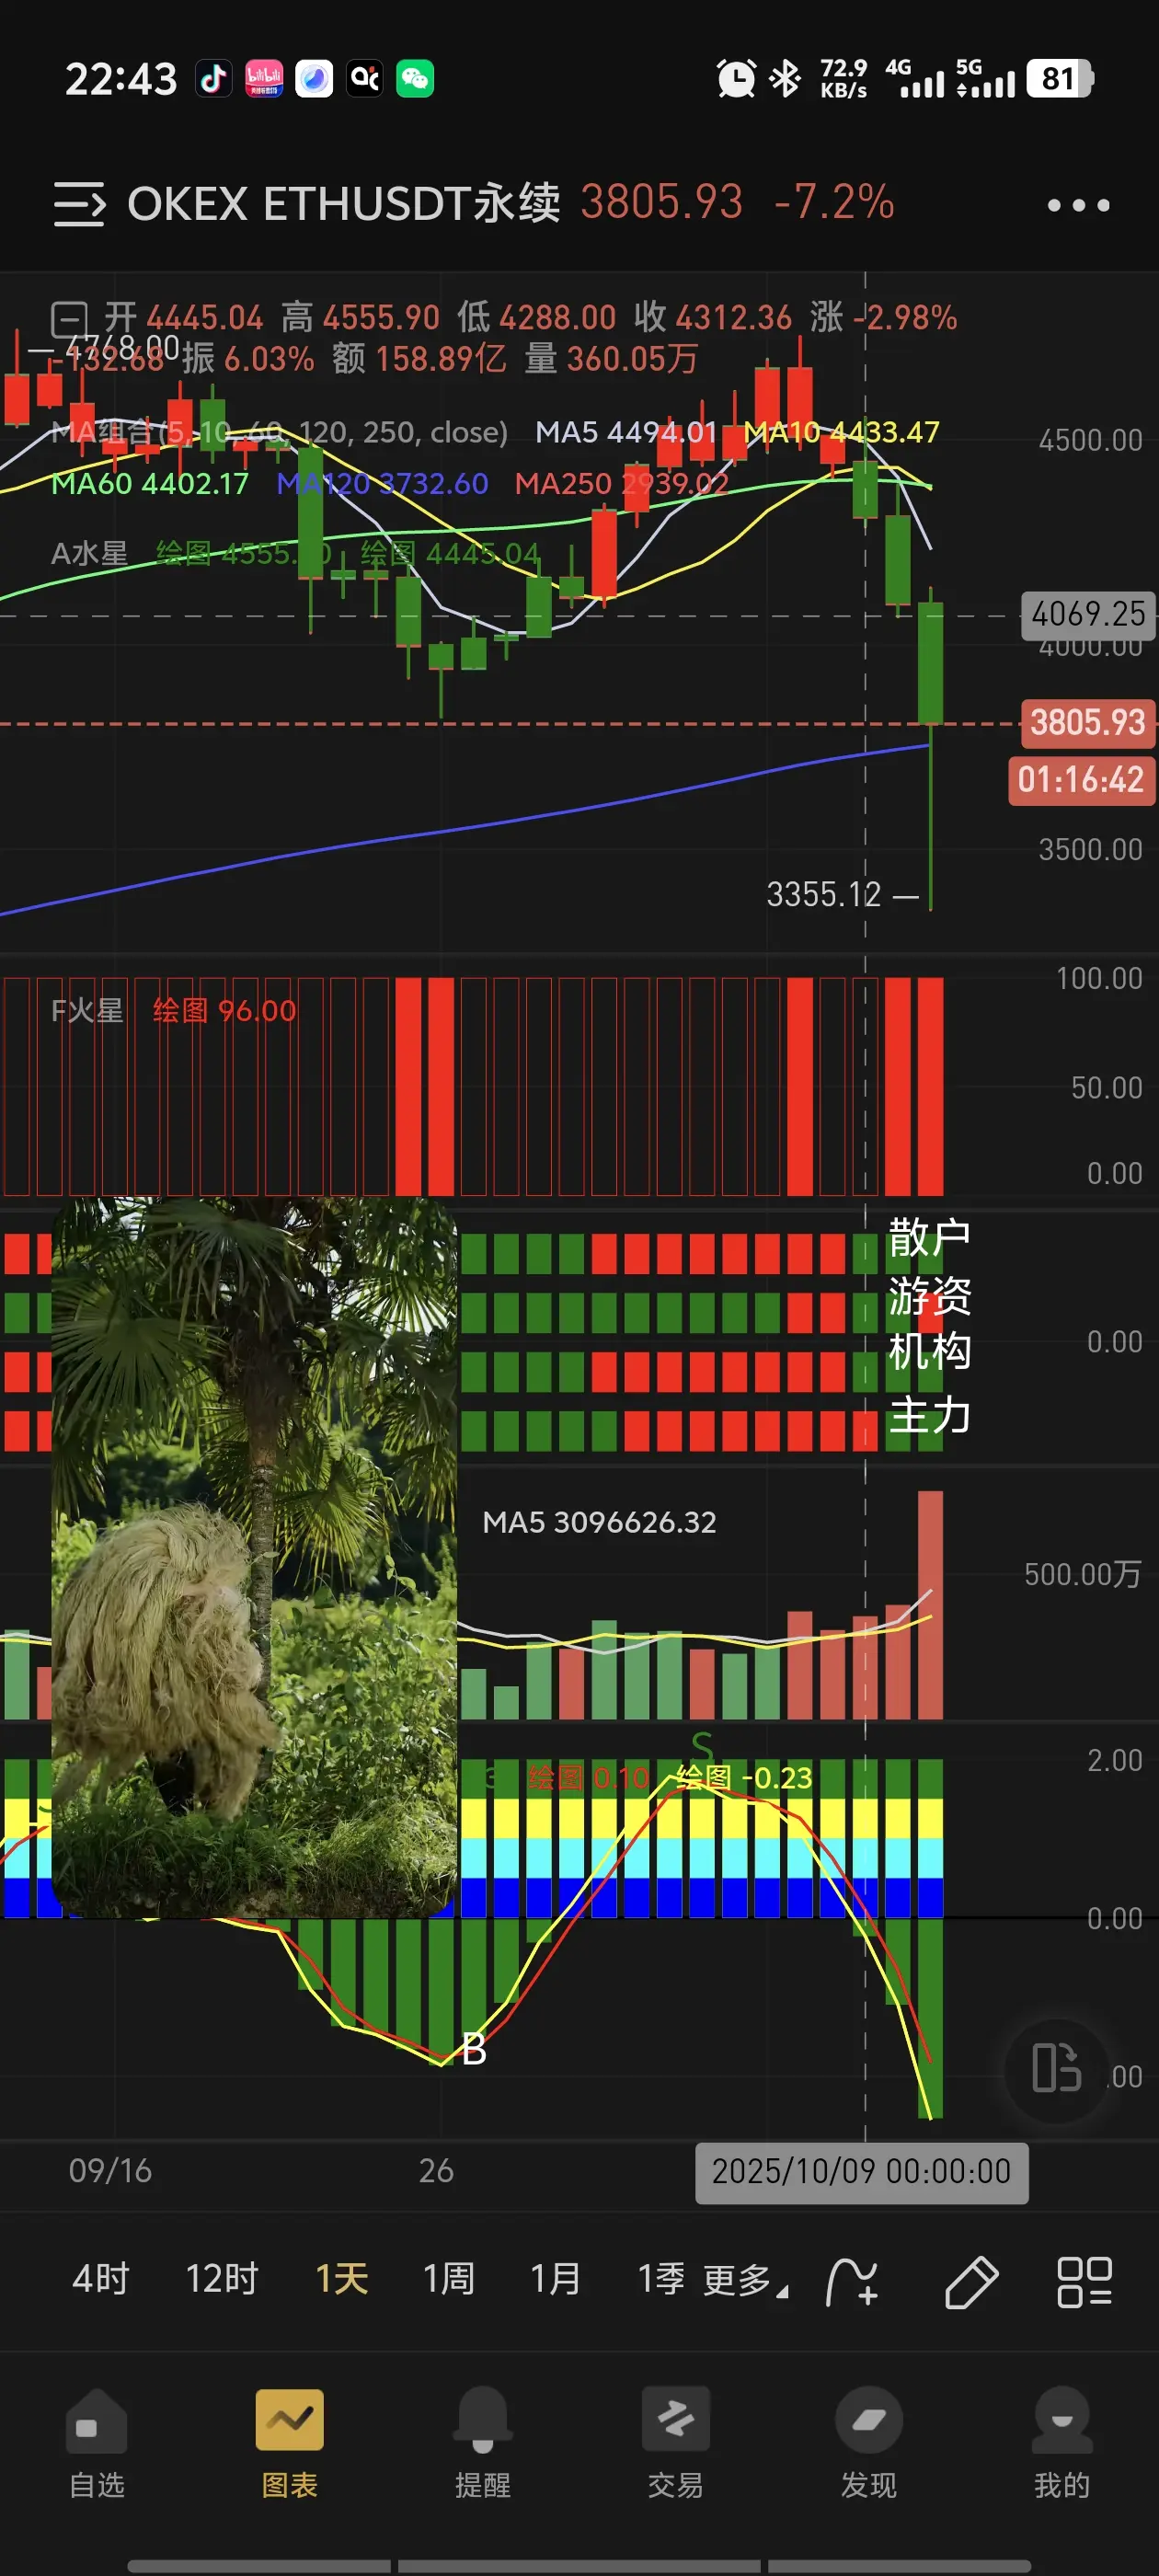Go to the 自选 watchlist tab
The image size is (1159, 2576).
click(x=97, y=2444)
